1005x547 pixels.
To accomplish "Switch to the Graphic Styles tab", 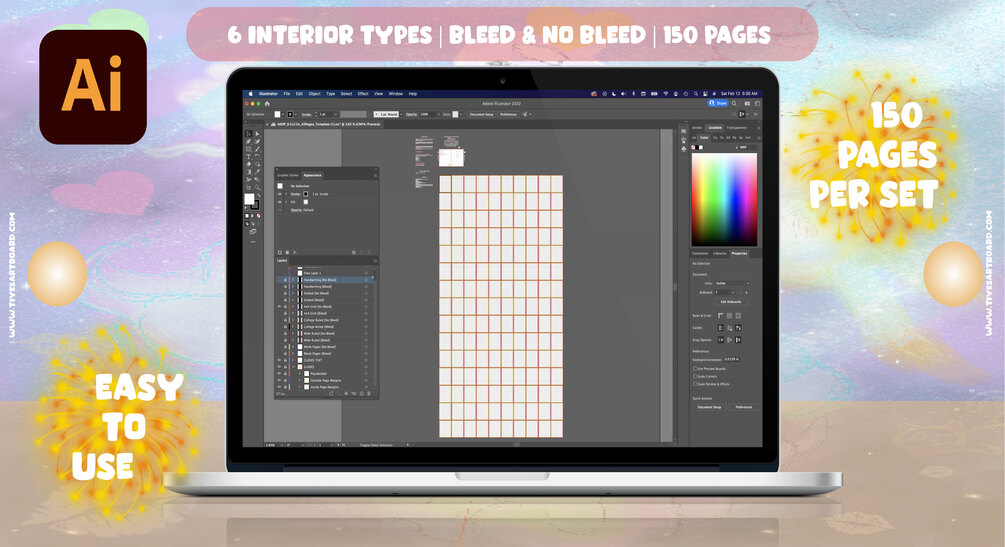I will (288, 175).
